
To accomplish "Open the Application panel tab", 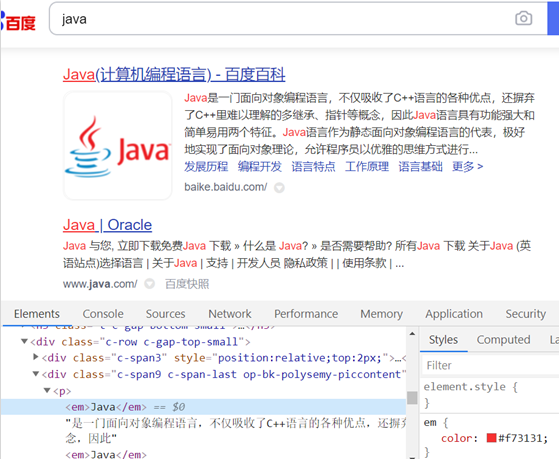I will coord(454,314).
